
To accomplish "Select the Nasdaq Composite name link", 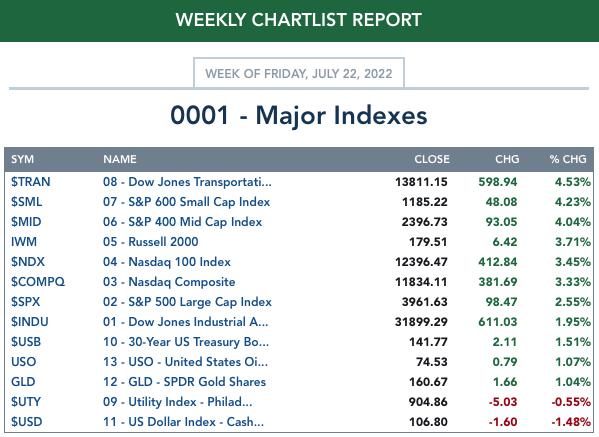I will [169, 282].
